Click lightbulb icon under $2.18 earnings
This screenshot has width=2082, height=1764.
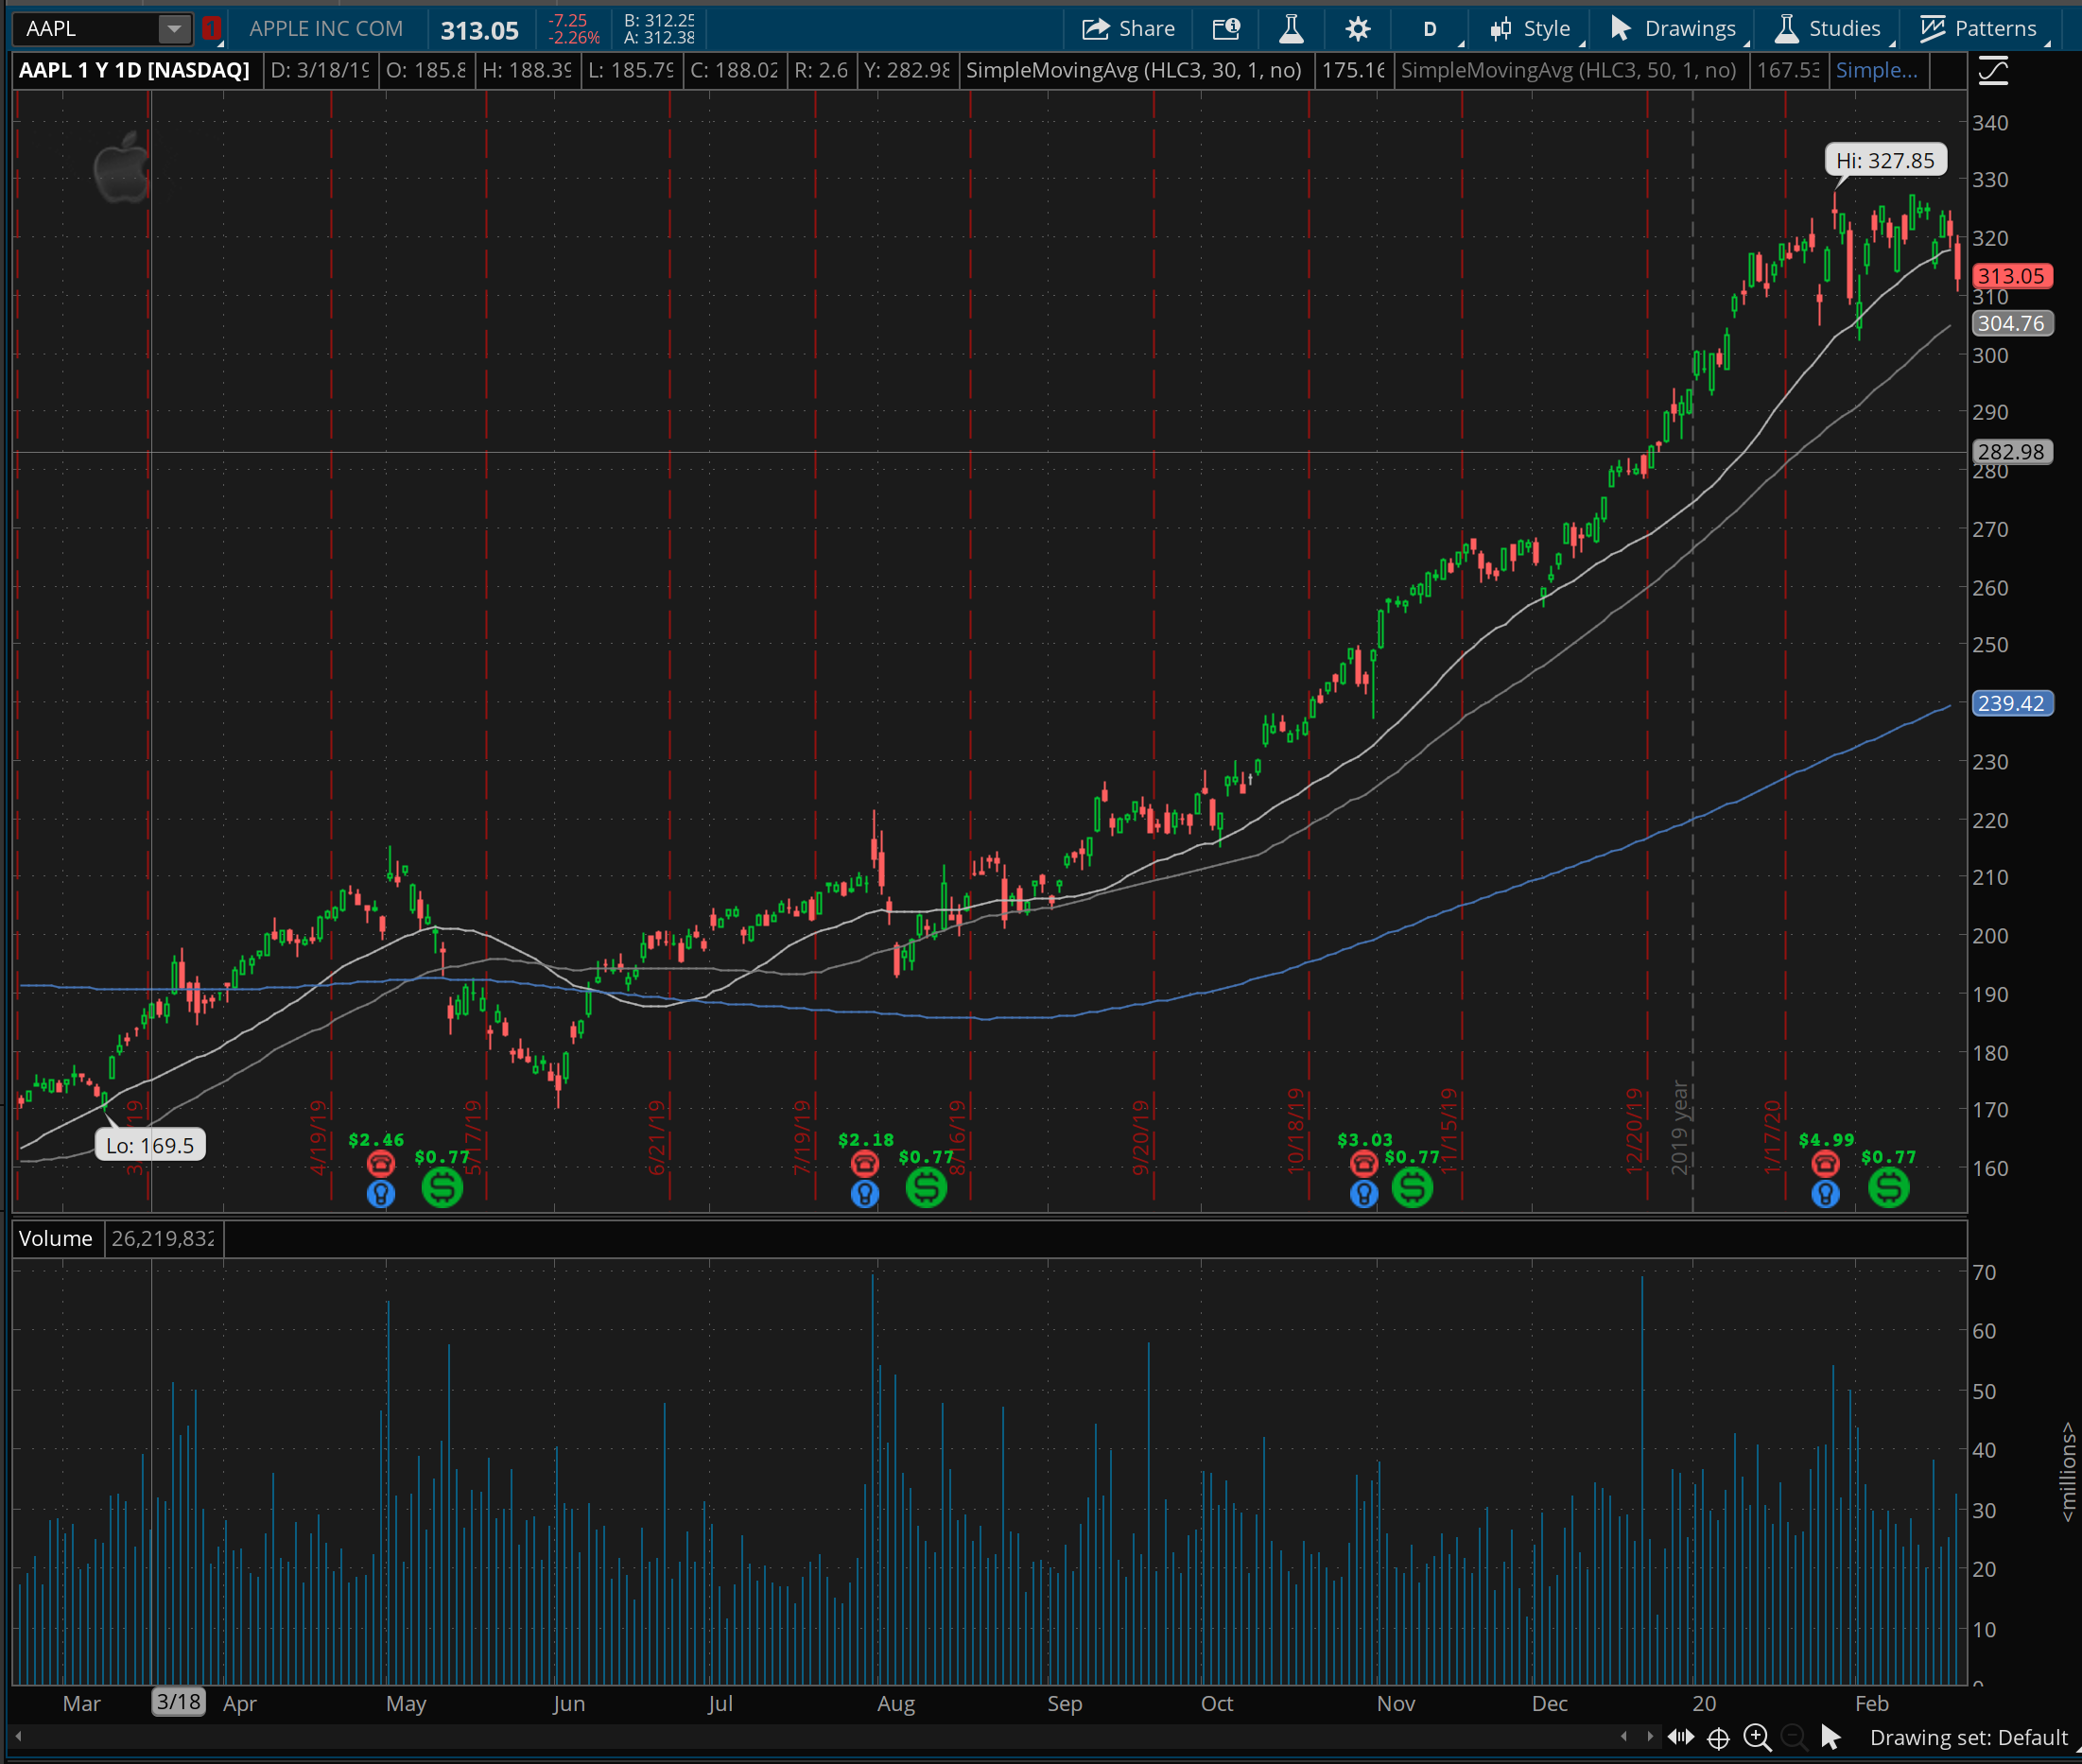tap(865, 1193)
